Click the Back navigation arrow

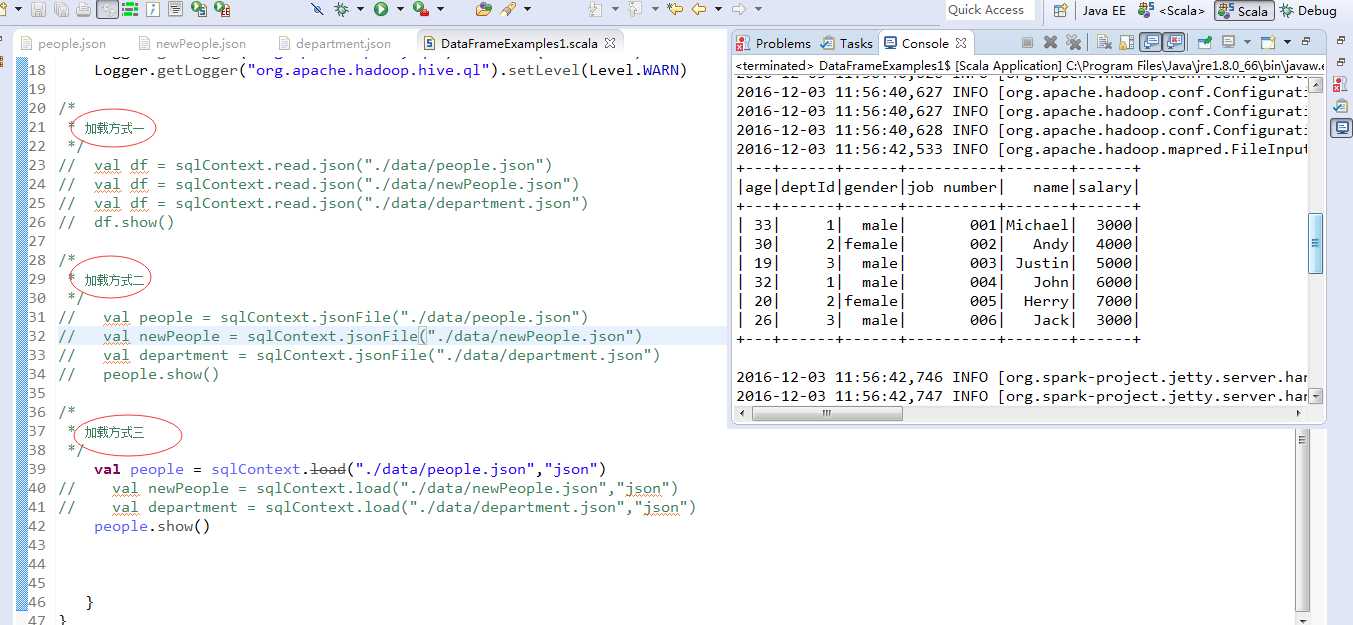699,9
